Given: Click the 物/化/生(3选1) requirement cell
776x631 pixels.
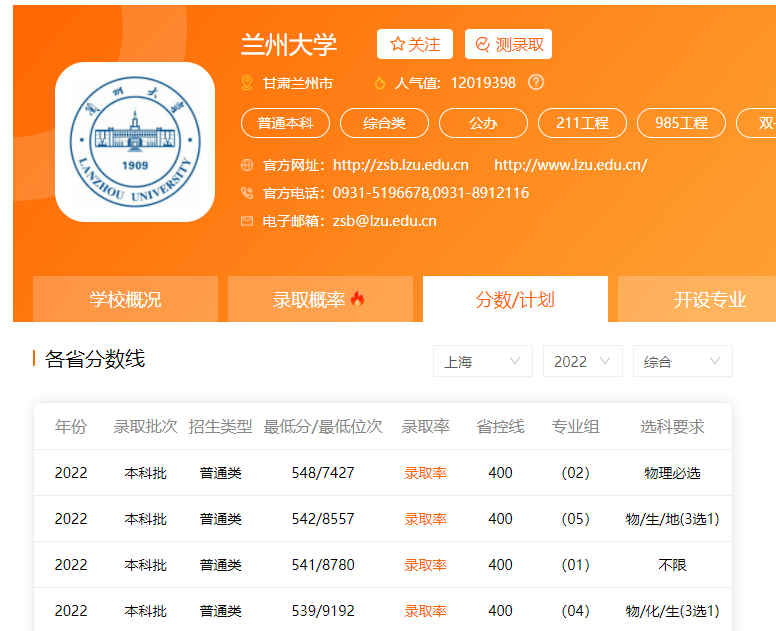Looking at the screenshot, I should 672,611.
